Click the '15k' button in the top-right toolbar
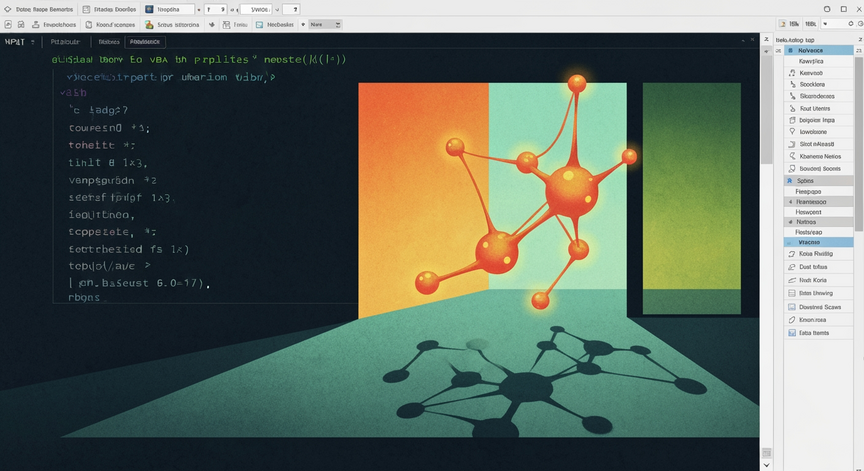Viewport: 864px width, 471px height. (789, 24)
